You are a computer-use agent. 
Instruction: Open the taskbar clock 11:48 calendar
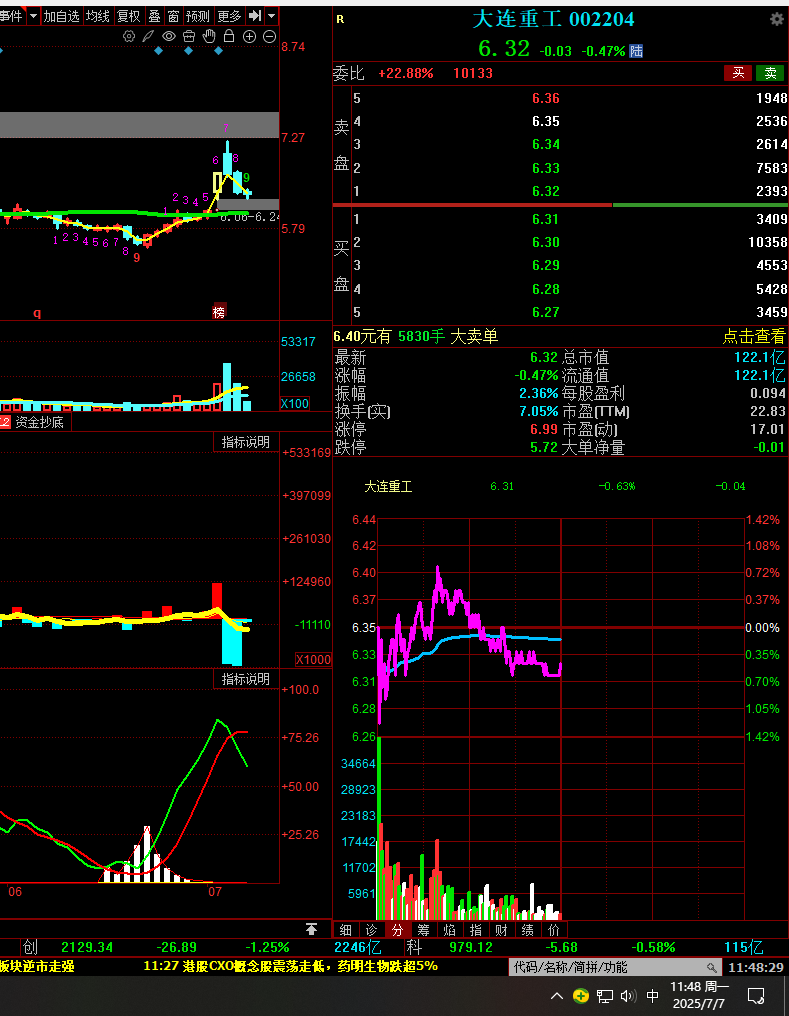[700, 995]
